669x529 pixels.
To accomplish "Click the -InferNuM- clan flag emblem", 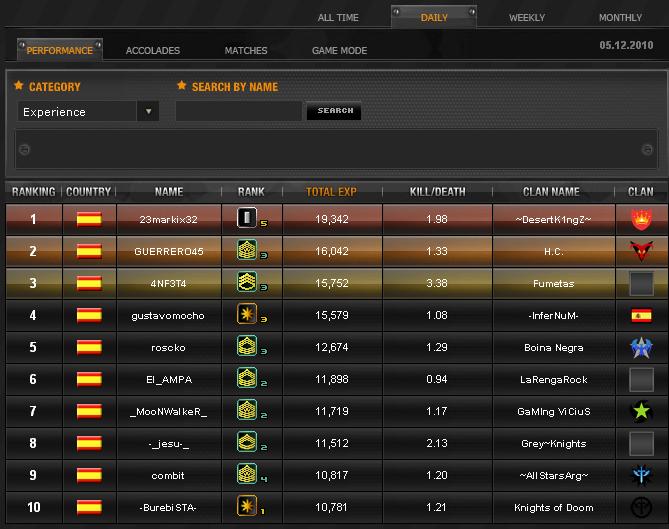I will (641, 315).
